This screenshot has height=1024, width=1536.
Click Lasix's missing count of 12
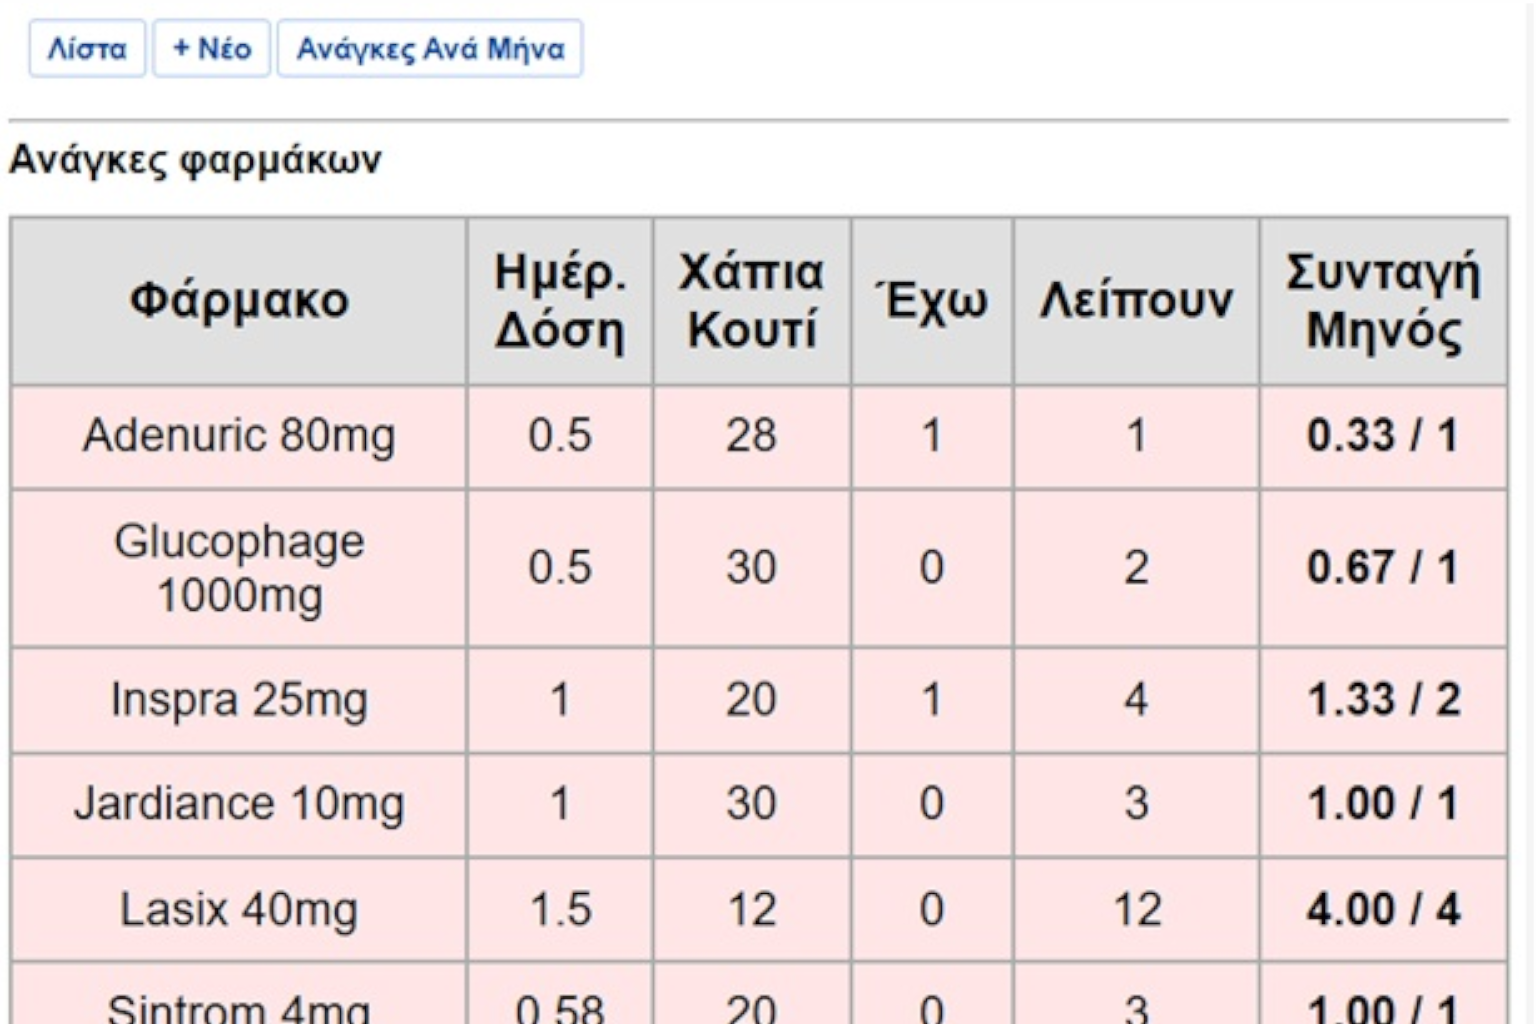click(x=1137, y=910)
